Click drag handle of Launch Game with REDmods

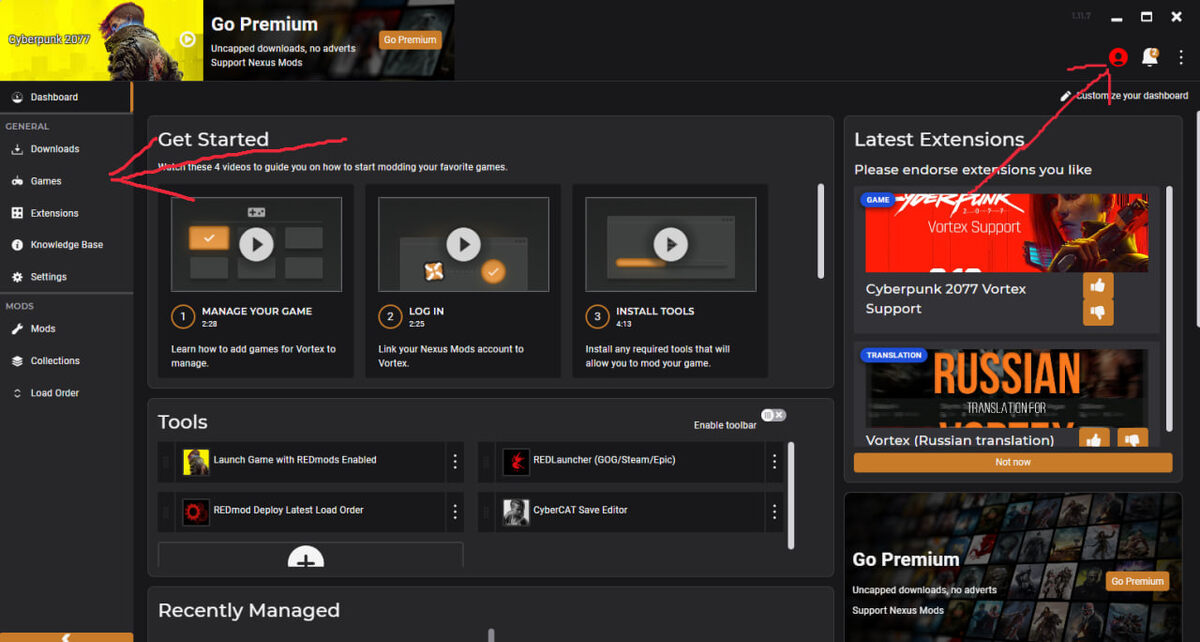[x=166, y=461]
